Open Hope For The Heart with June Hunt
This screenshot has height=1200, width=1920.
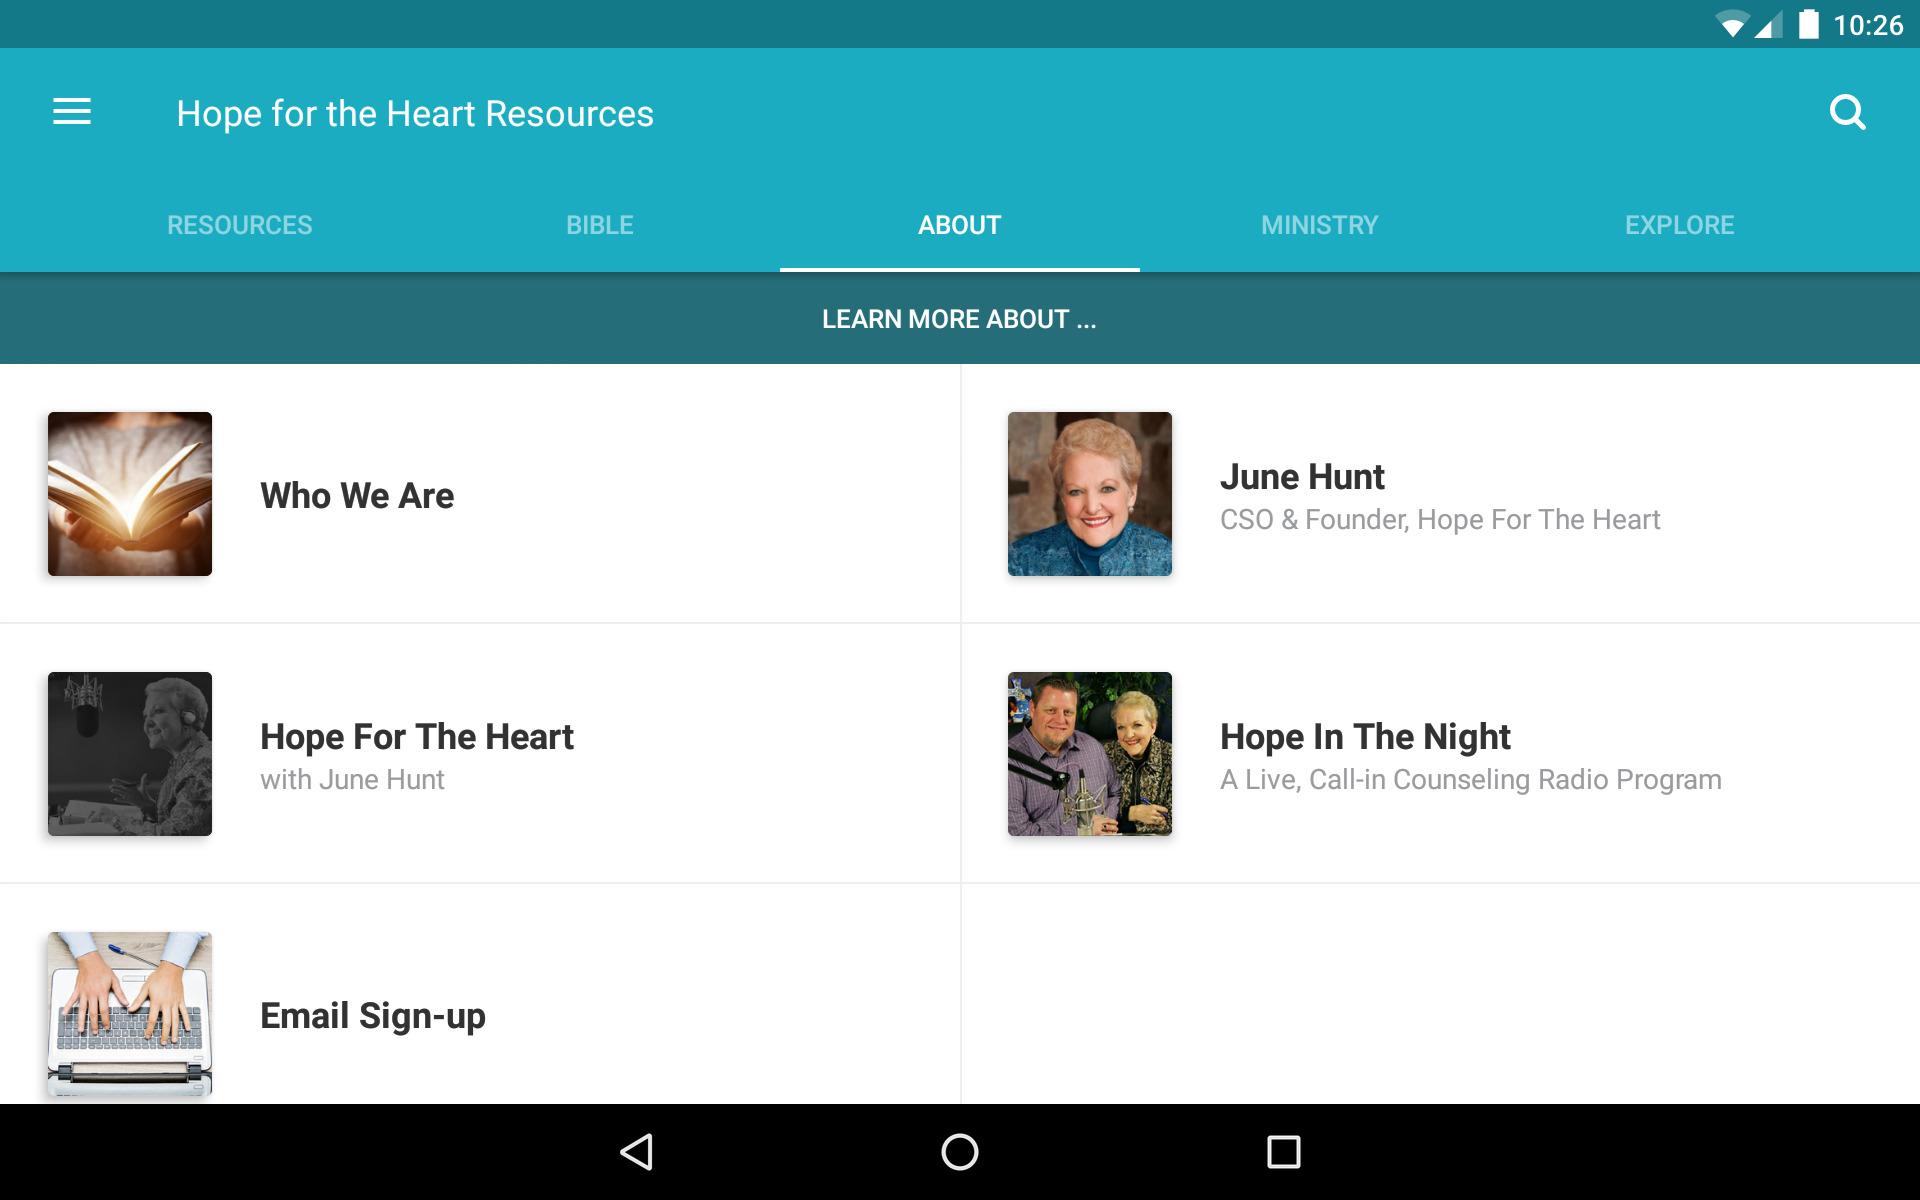click(x=480, y=754)
